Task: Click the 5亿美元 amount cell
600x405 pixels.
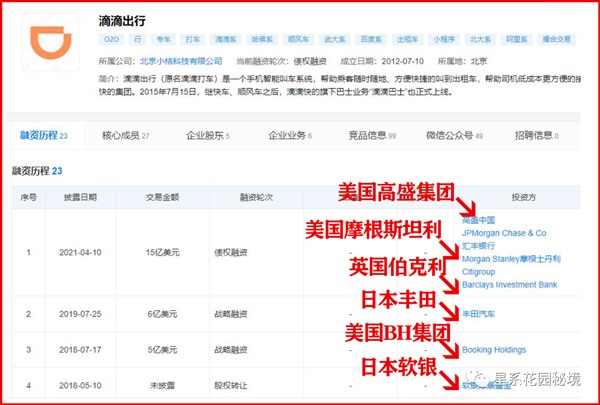Action: [x=163, y=350]
